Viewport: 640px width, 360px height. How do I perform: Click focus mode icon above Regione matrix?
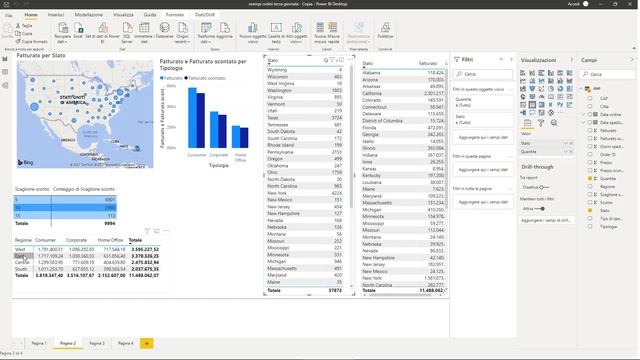point(157,231)
